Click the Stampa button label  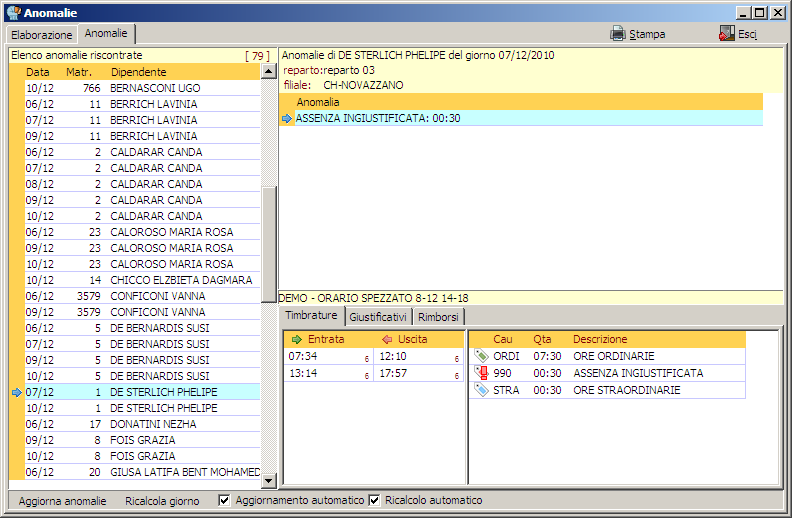pos(647,34)
